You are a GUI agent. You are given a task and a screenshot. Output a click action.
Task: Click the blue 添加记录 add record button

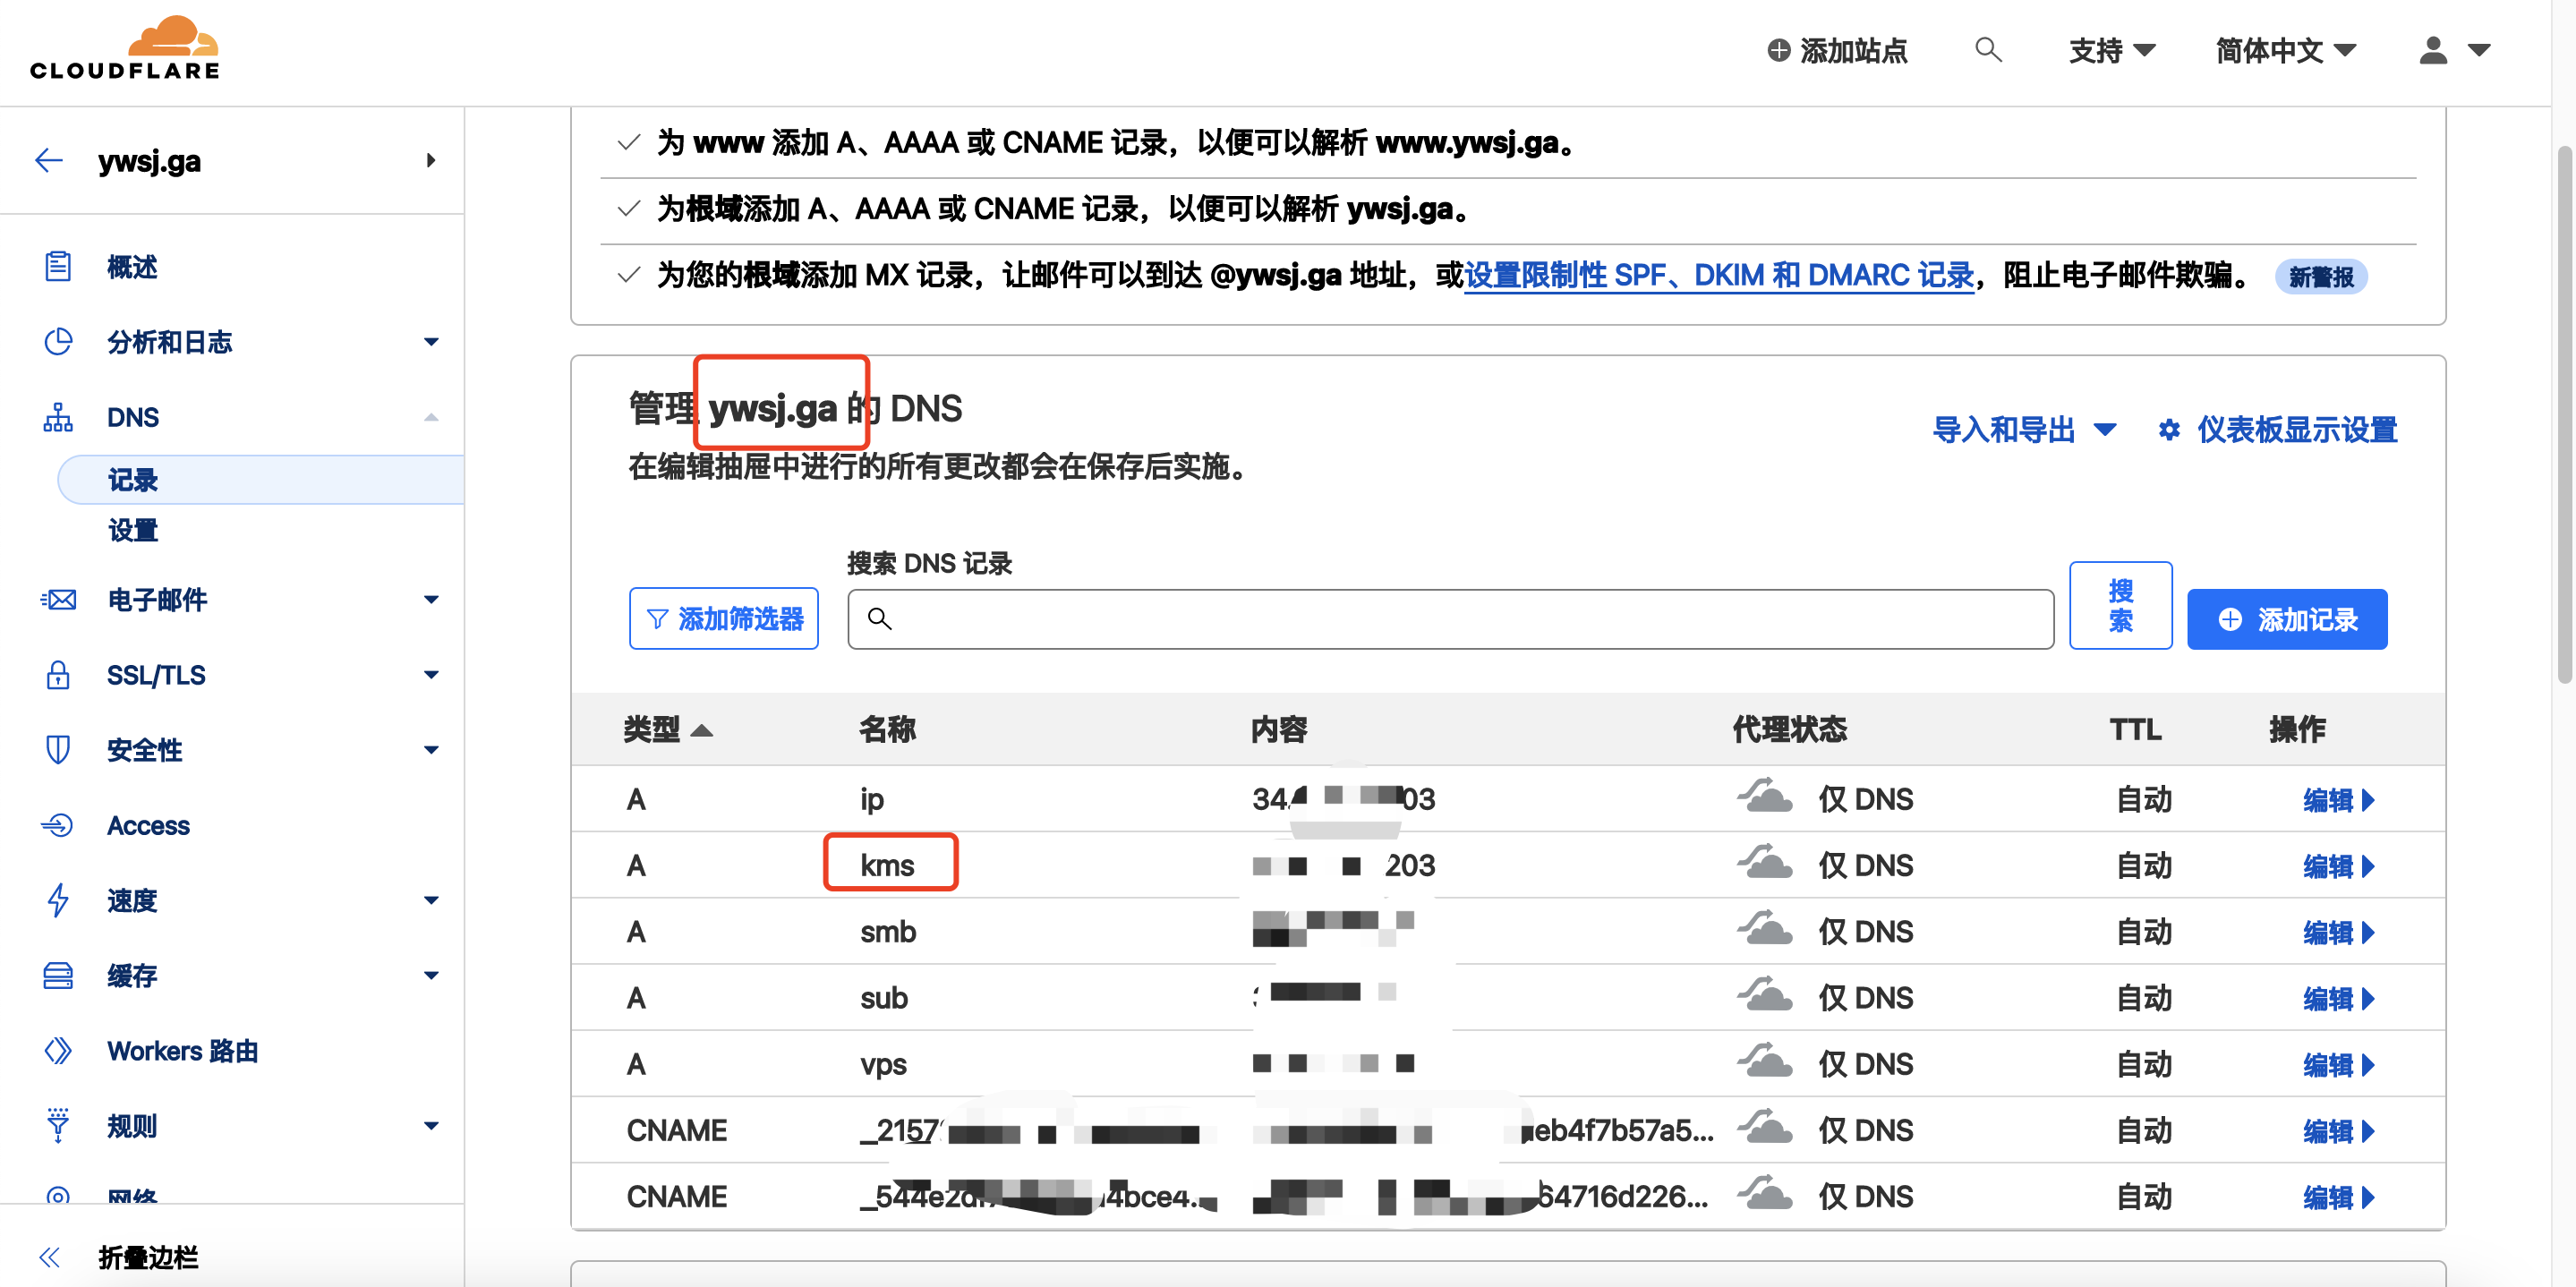(2287, 619)
